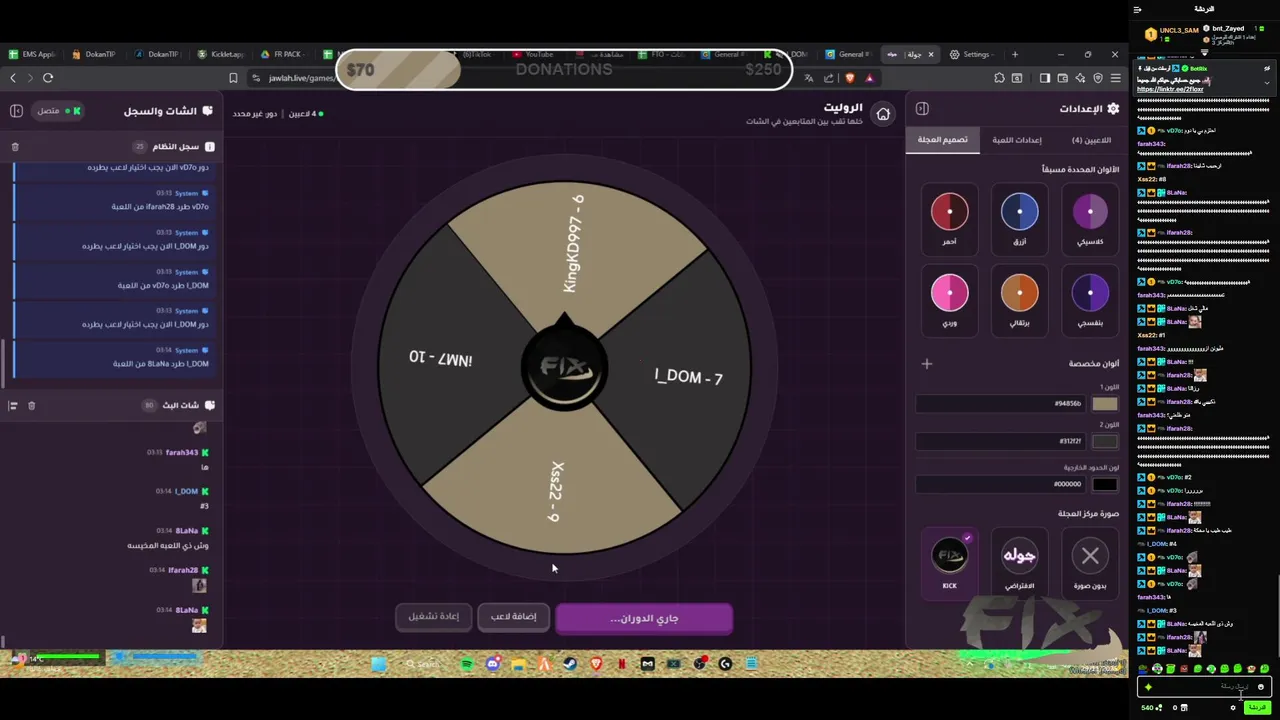Choose the أزرق blue color preset
Viewport: 1280px width, 720px height.
click(1020, 218)
